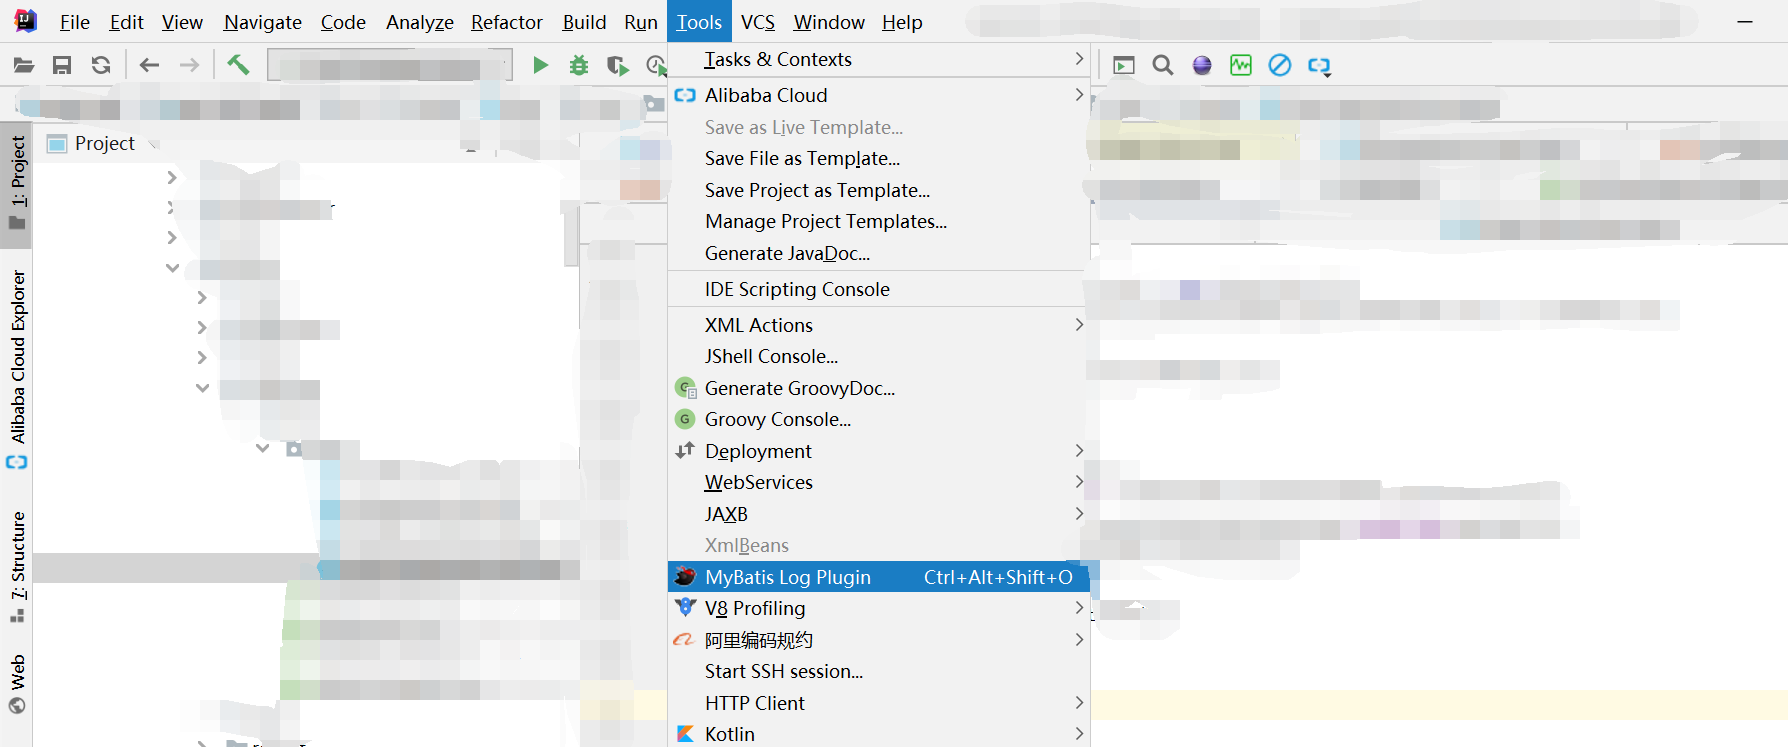Expand the 阿里编码规约 submenu
1788x747 pixels.
(879, 640)
